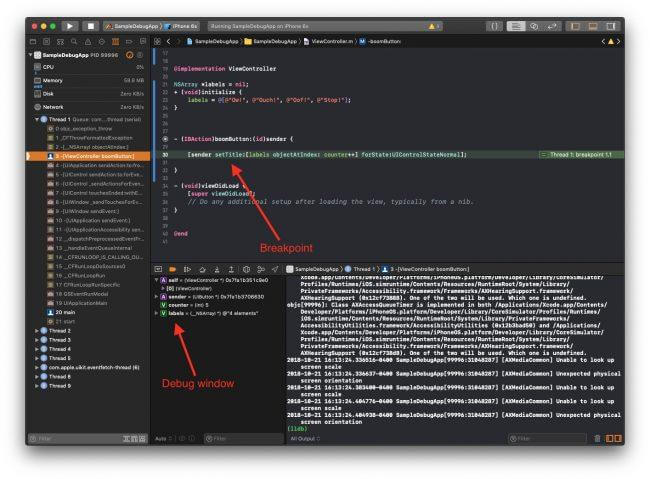
Task: Click line 30 gutter number
Action: [x=165, y=155]
